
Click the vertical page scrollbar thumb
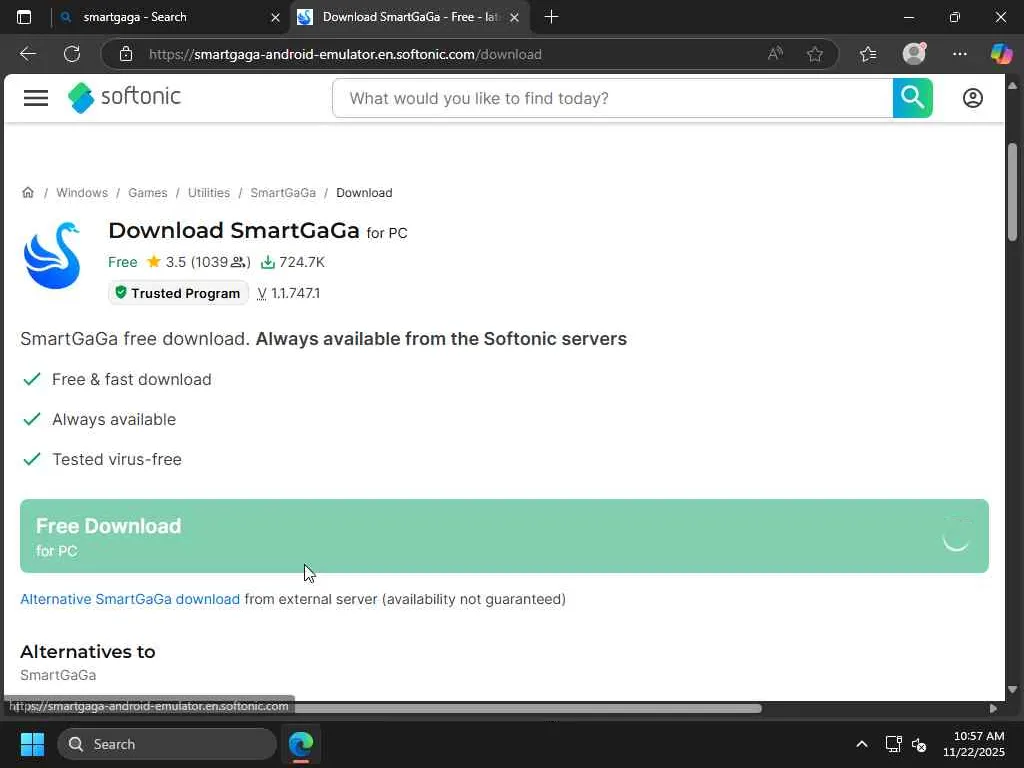click(x=1012, y=191)
